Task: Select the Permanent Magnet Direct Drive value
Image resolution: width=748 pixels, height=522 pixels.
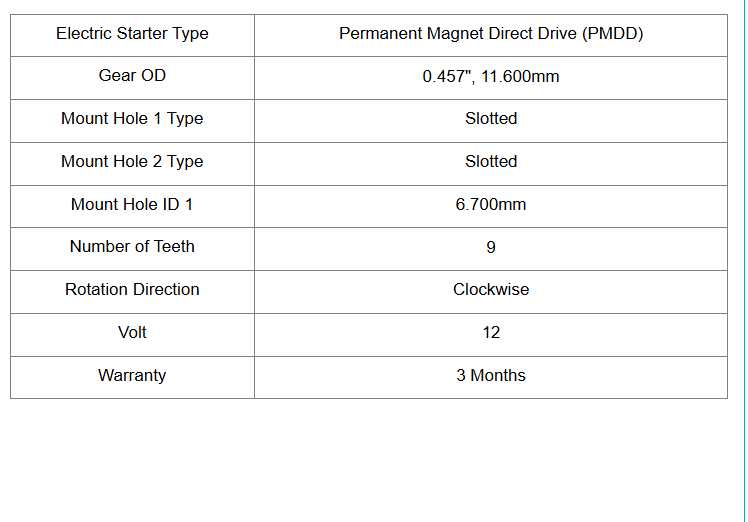Action: tap(490, 34)
